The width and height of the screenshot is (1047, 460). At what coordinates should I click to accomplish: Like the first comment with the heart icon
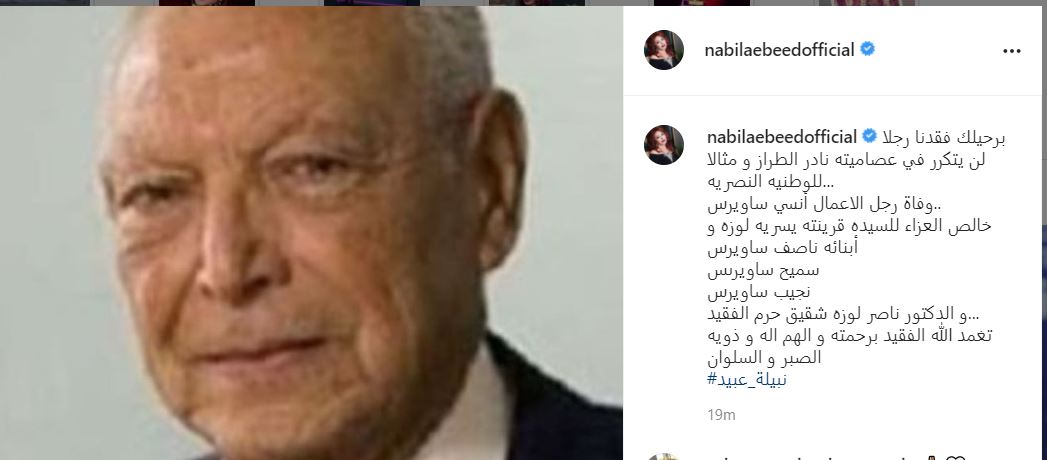(955, 458)
